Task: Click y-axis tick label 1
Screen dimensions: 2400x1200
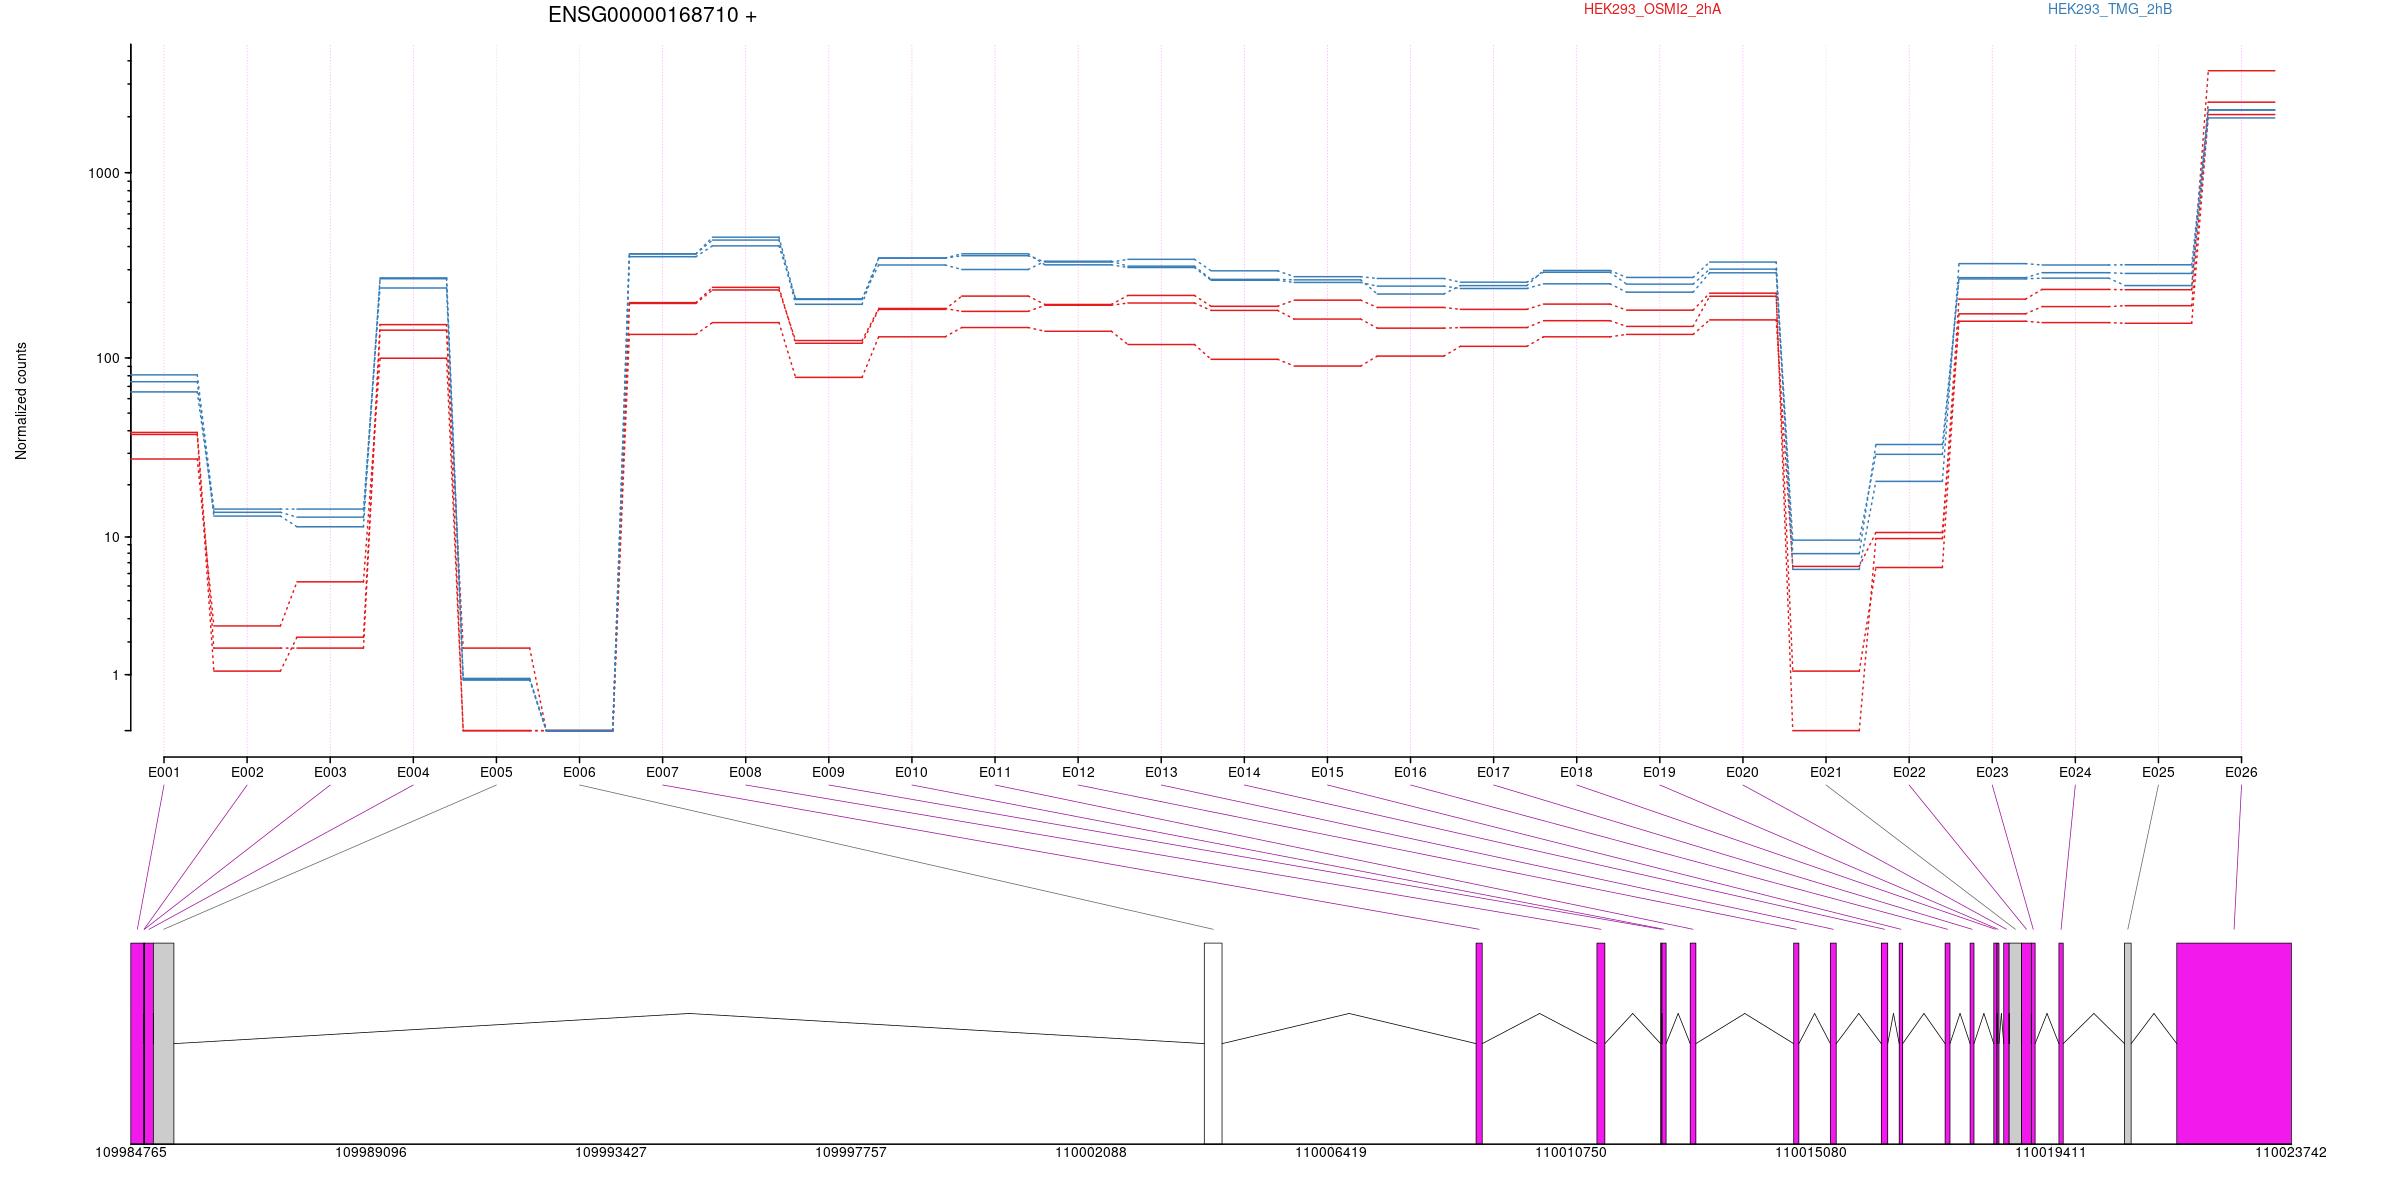Action: click(x=115, y=675)
